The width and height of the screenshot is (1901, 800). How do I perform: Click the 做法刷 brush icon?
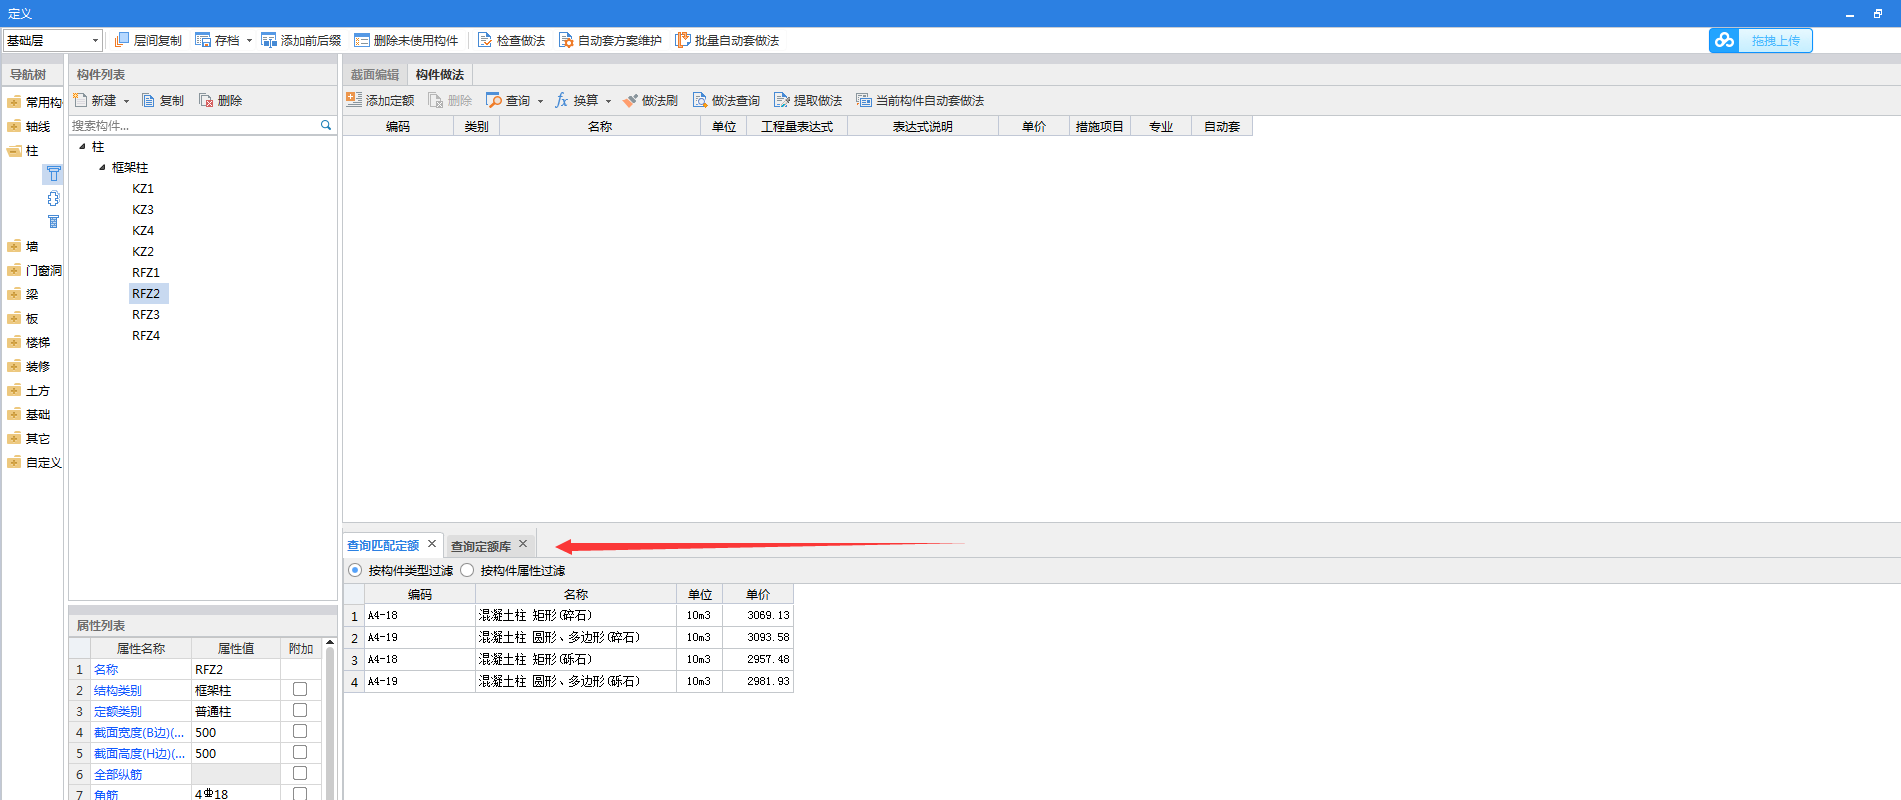click(630, 100)
